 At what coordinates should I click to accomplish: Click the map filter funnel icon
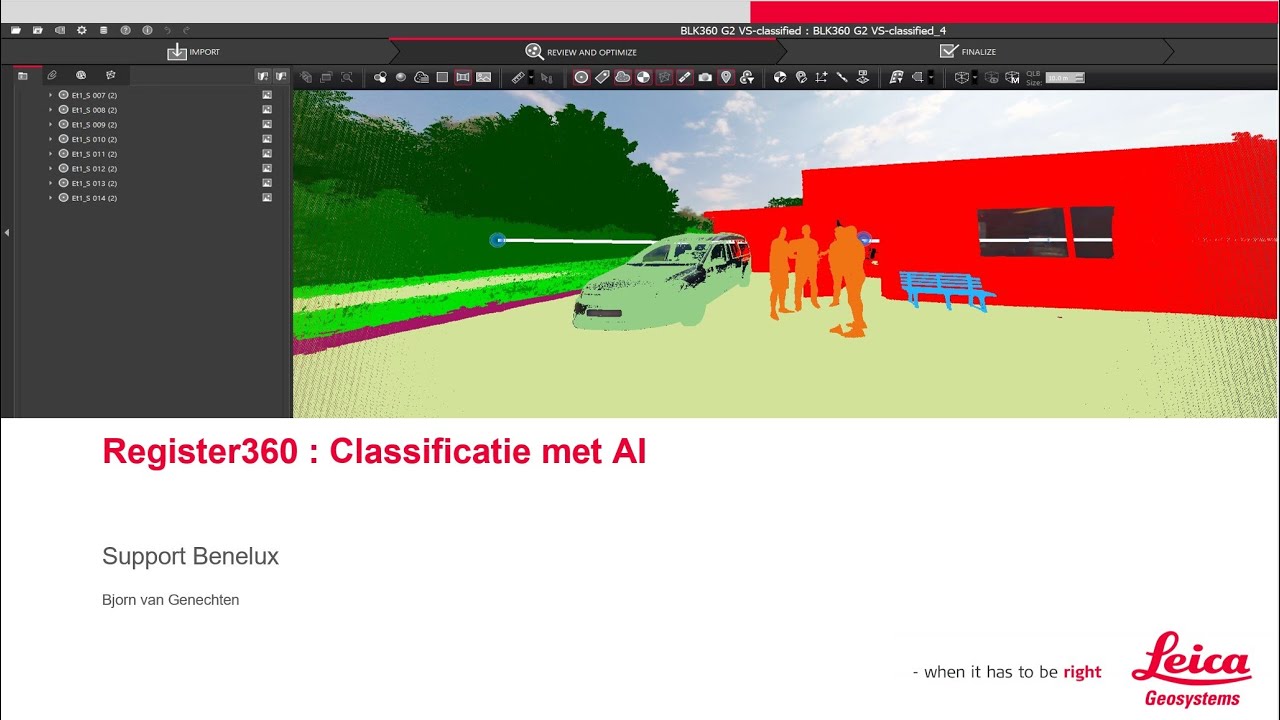[896, 77]
